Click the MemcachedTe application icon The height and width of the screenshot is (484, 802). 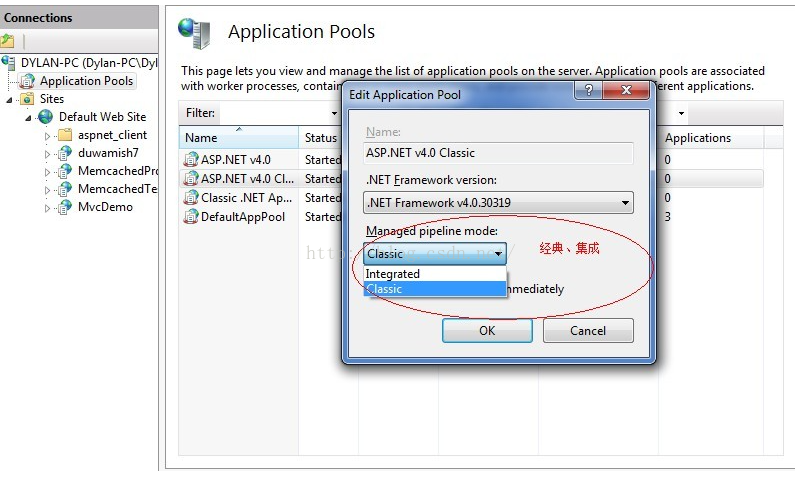pos(64,189)
